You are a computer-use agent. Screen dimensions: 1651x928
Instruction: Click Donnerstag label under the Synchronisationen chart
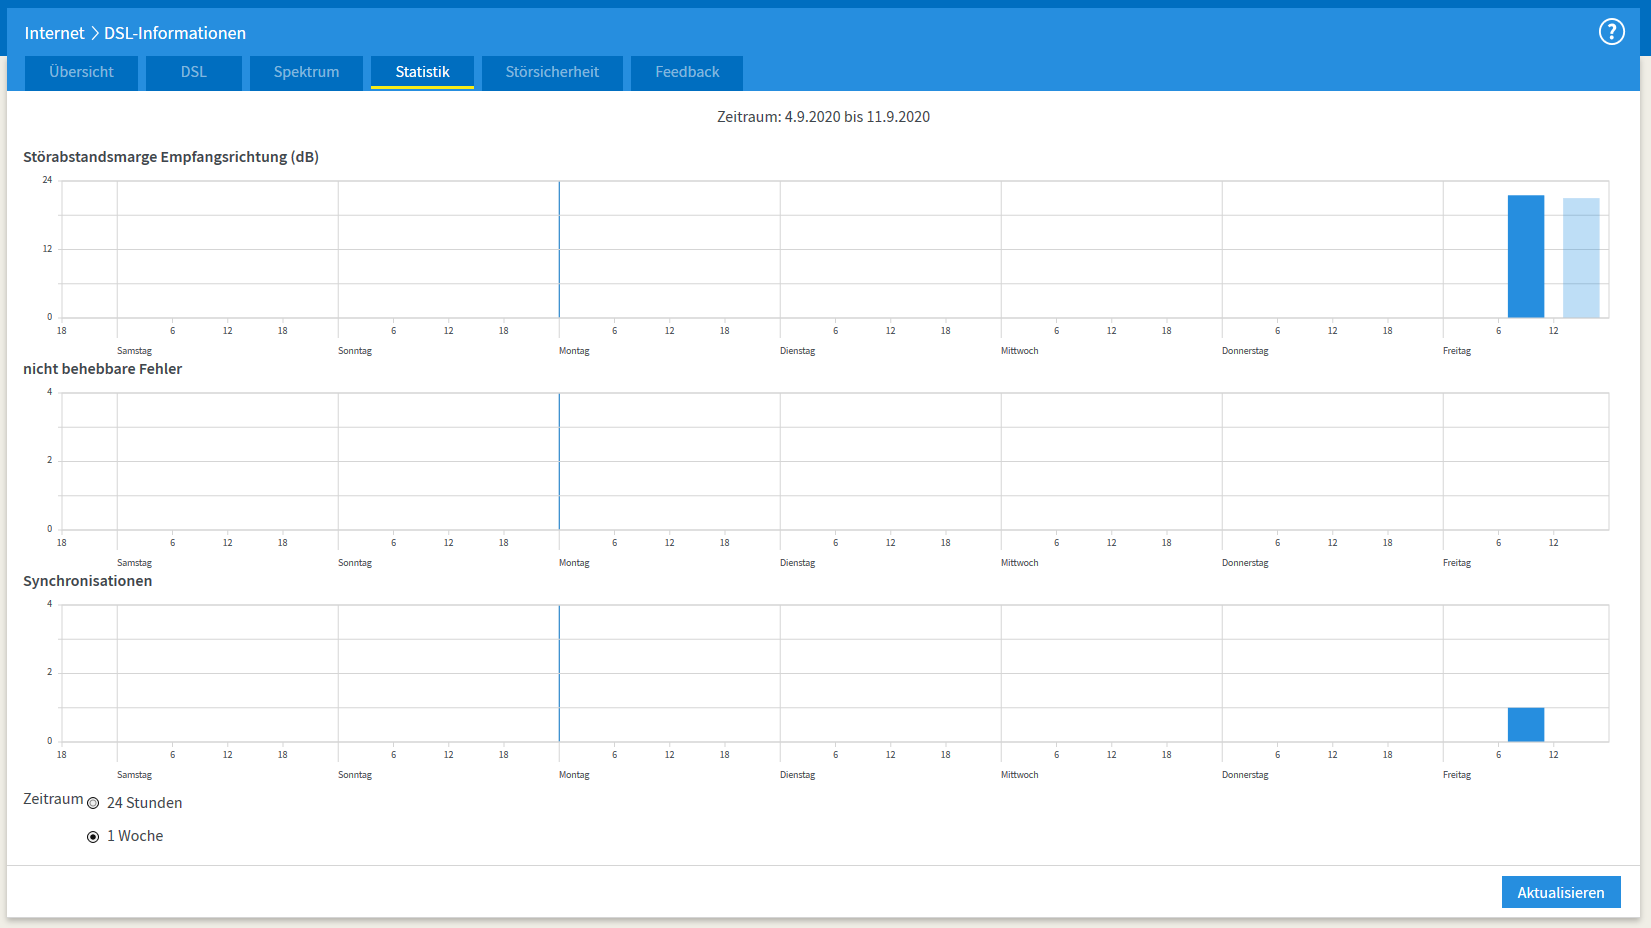(1245, 775)
